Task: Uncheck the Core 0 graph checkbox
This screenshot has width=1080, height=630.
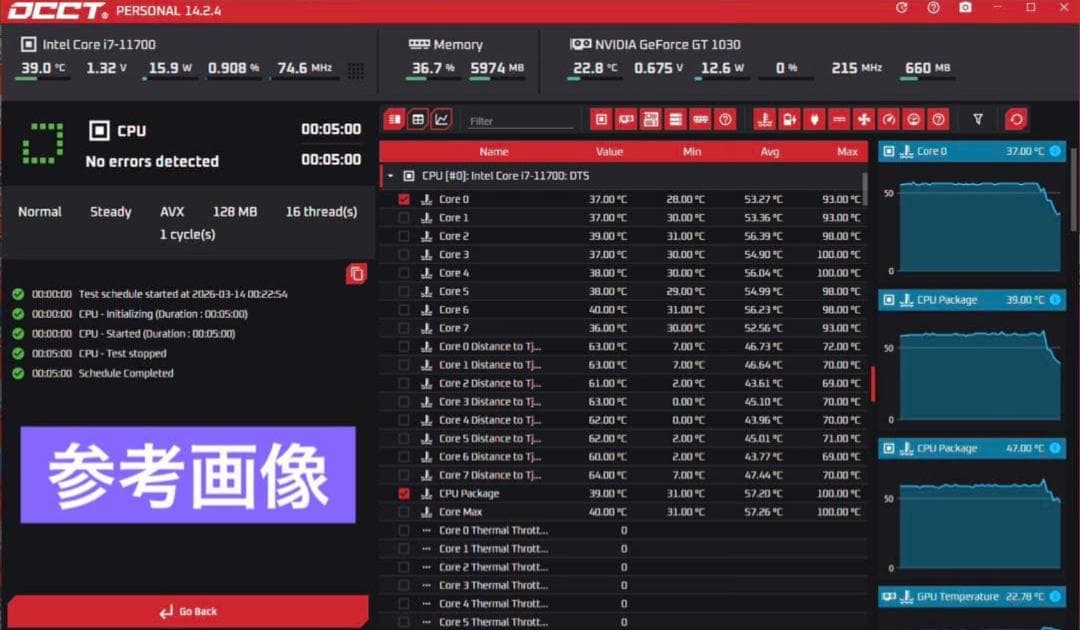Action: tap(404, 199)
